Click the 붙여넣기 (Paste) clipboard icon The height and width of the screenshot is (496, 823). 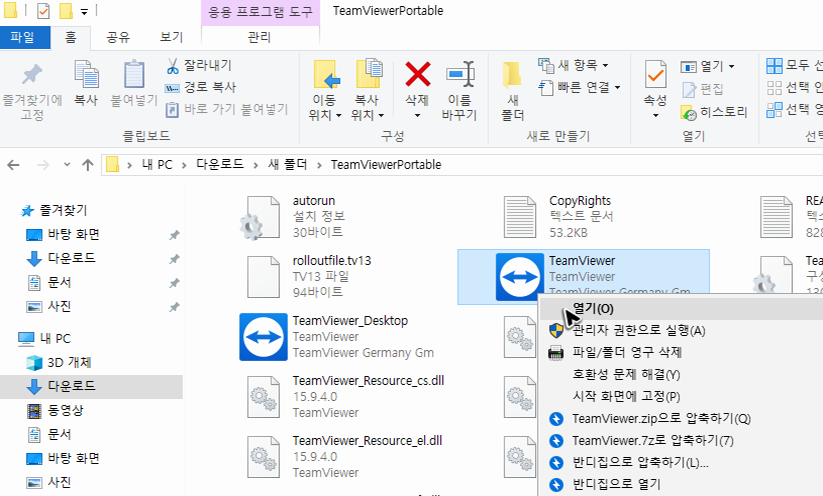point(134,74)
